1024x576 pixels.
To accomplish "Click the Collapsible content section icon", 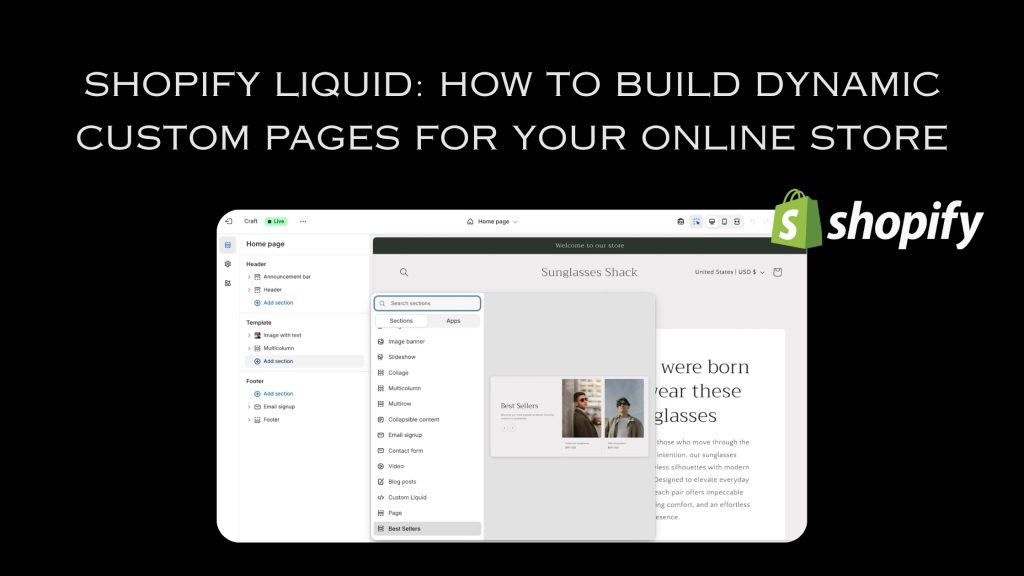I will tap(381, 420).
